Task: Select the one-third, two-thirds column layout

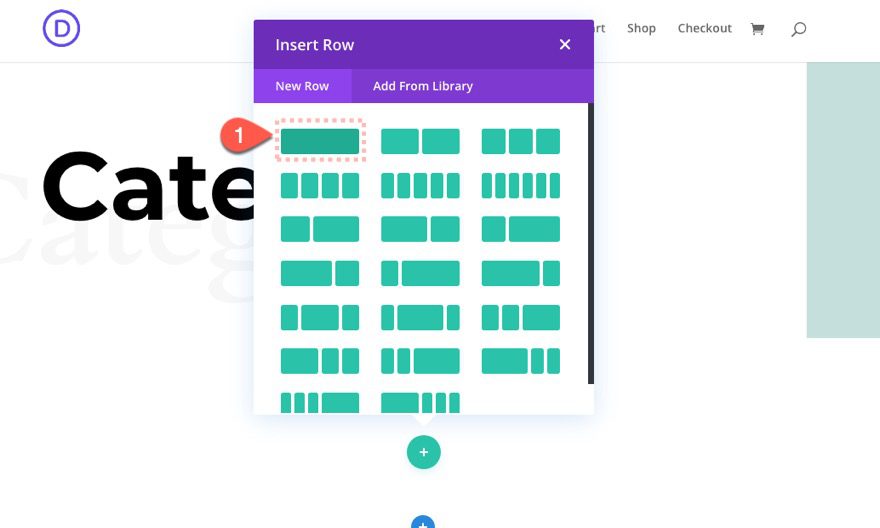Action: (520, 229)
